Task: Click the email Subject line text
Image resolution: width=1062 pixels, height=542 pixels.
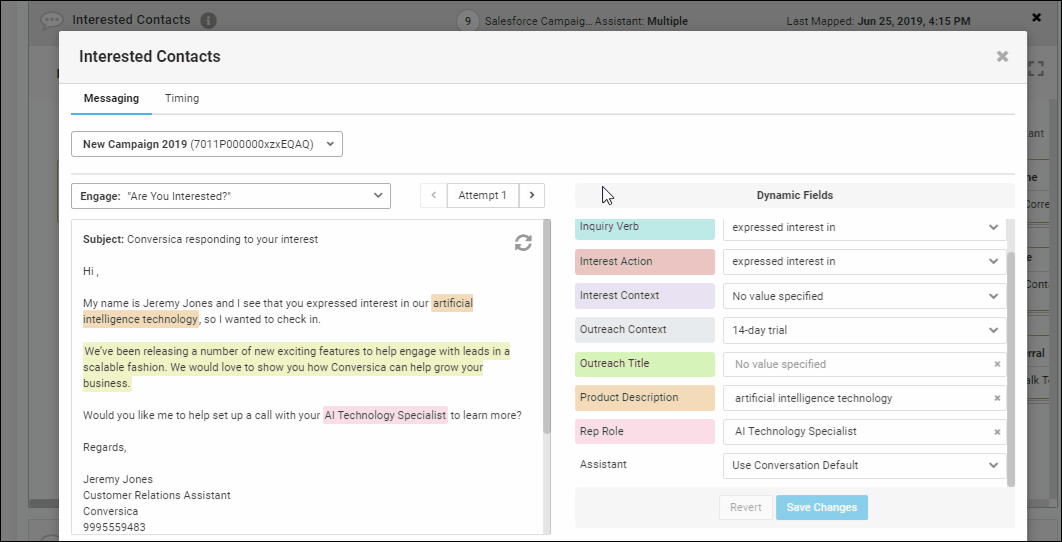Action: coord(200,239)
